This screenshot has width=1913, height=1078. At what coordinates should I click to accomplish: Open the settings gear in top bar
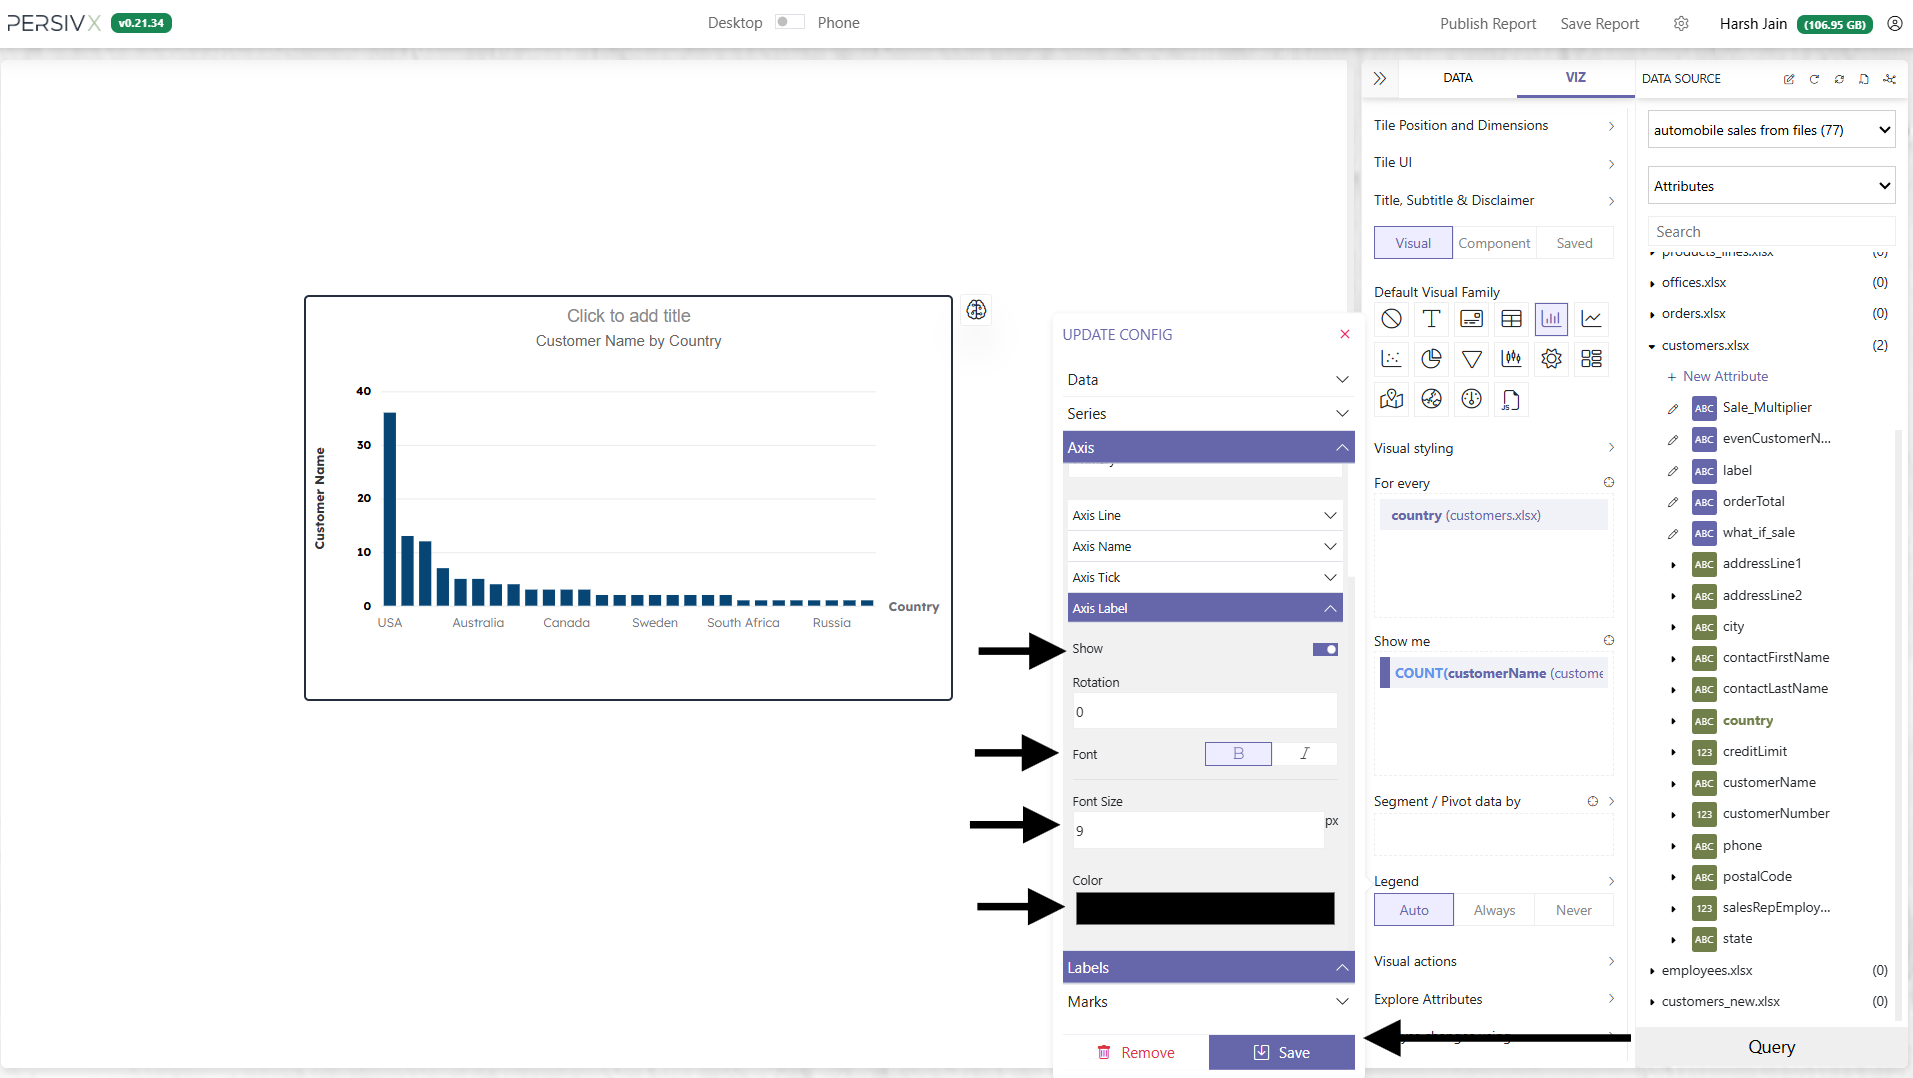1681,23
